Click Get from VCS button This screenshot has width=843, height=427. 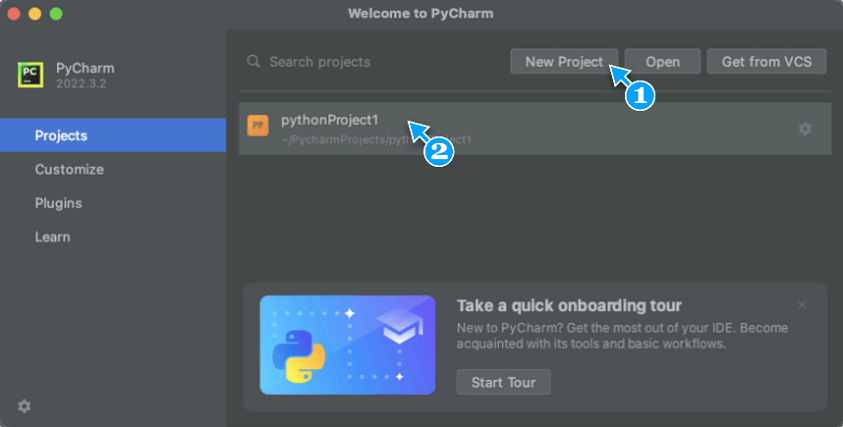766,62
